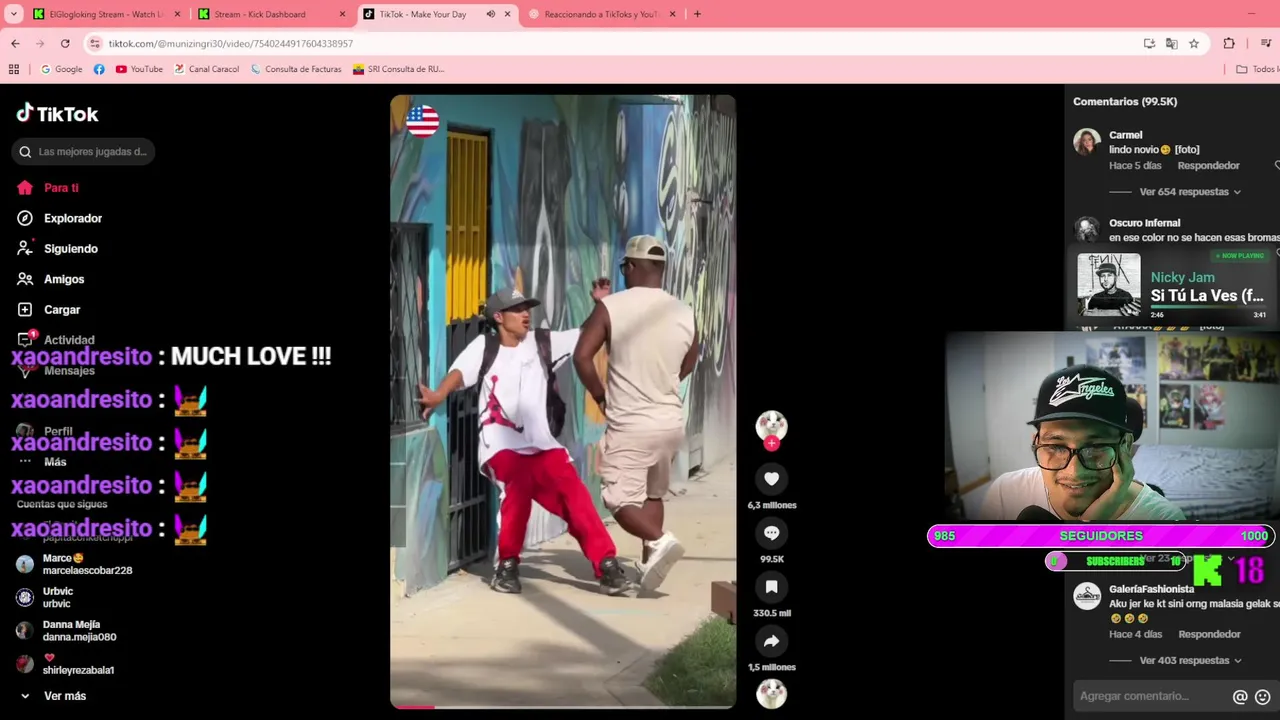Click install app icon in address bar
The width and height of the screenshot is (1280, 720).
[1149, 44]
